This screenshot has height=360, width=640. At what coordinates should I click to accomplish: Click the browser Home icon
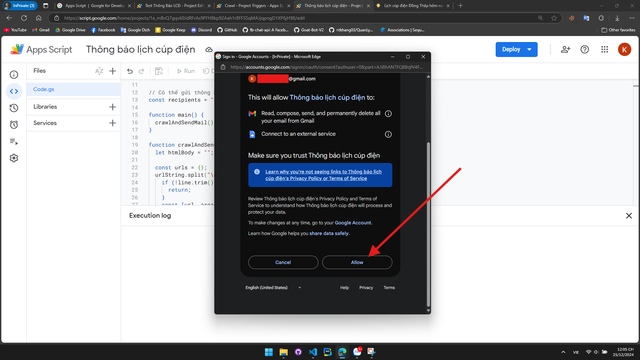[x=39, y=18]
